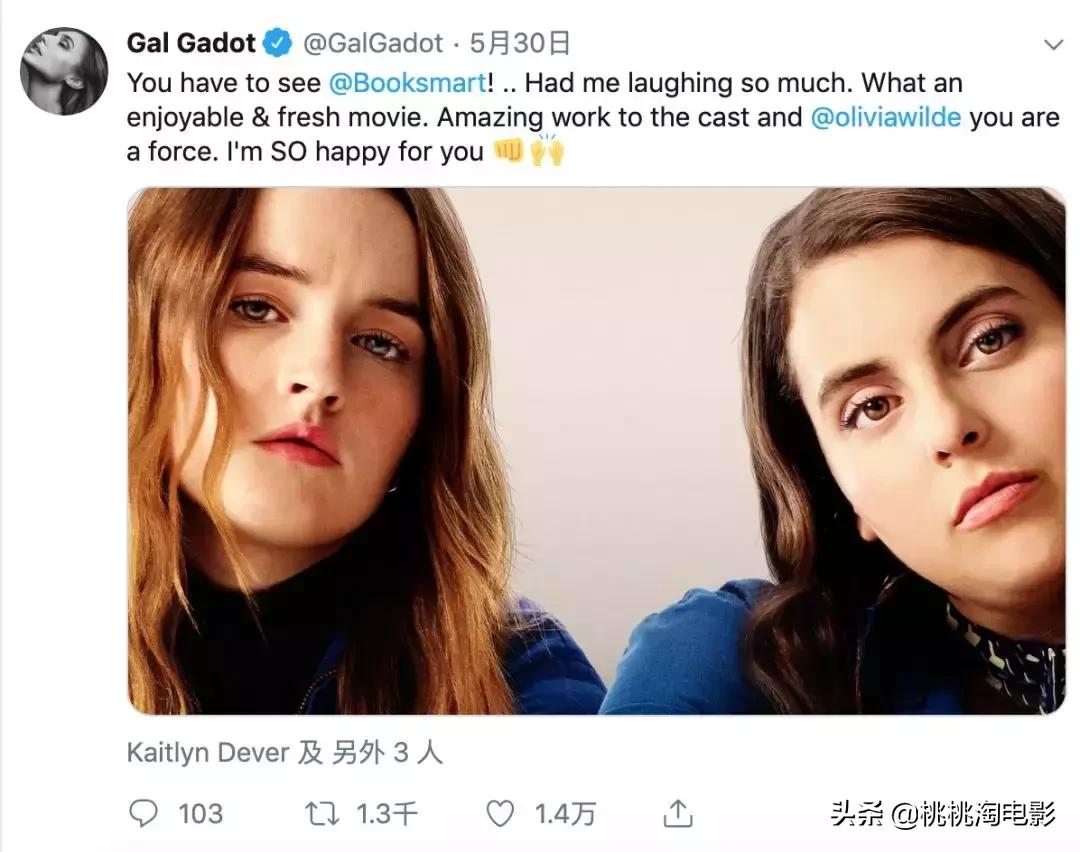Click the 103 replies count
The width and height of the screenshot is (1080, 852).
(x=200, y=814)
